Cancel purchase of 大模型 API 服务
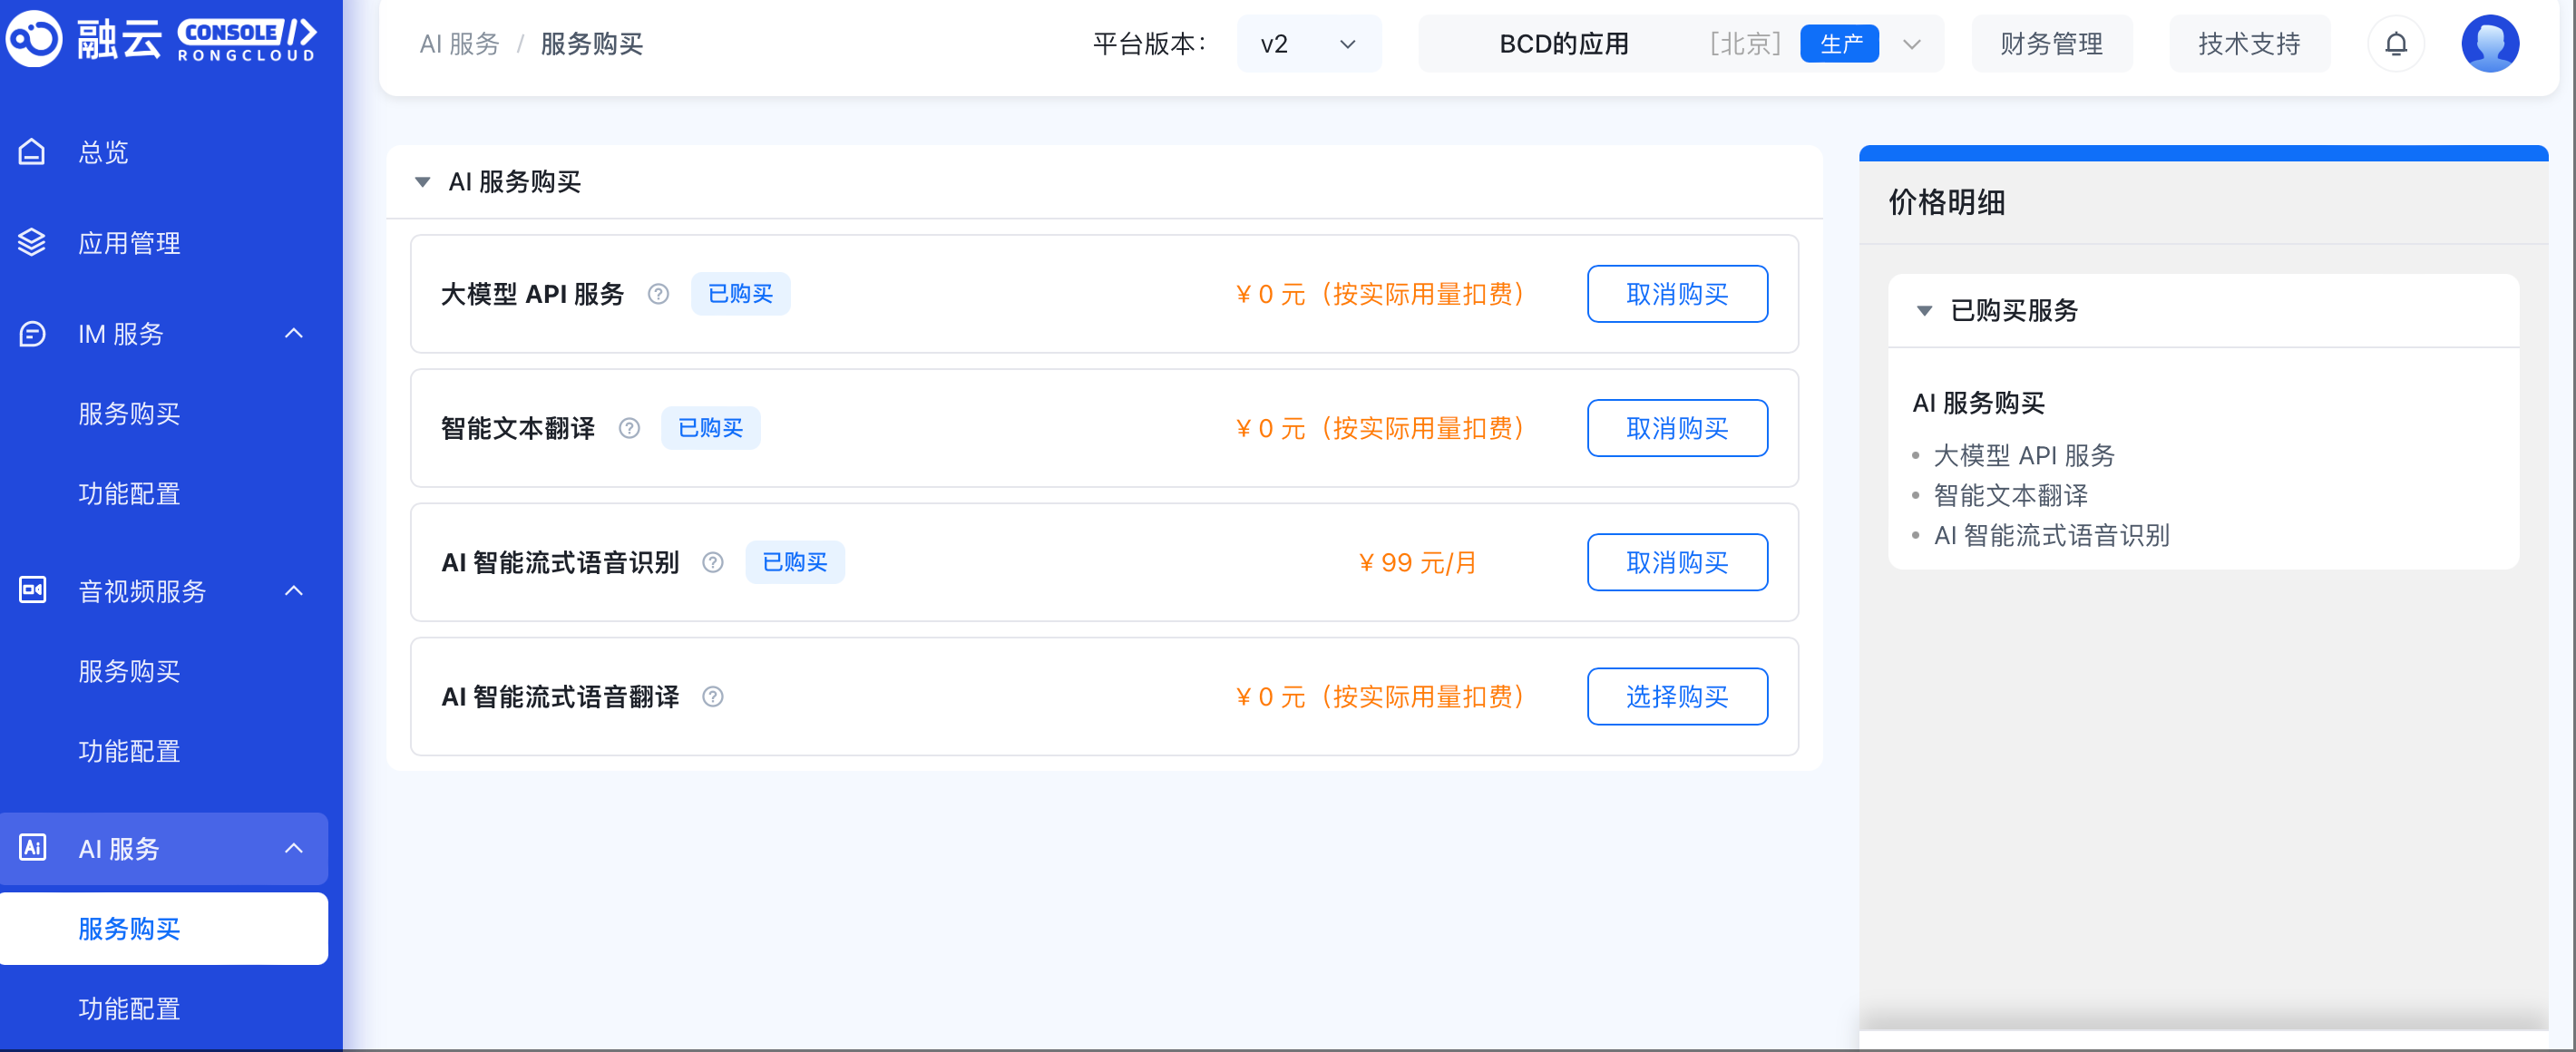2576x1052 pixels. click(x=1676, y=294)
